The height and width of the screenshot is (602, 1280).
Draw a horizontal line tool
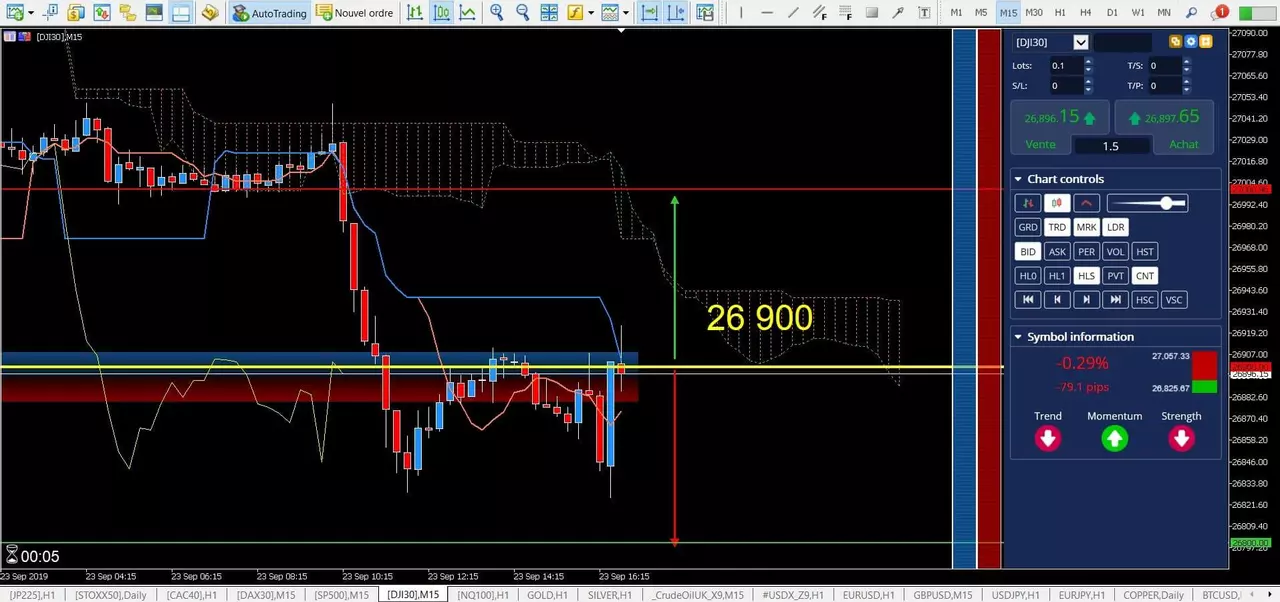point(767,13)
